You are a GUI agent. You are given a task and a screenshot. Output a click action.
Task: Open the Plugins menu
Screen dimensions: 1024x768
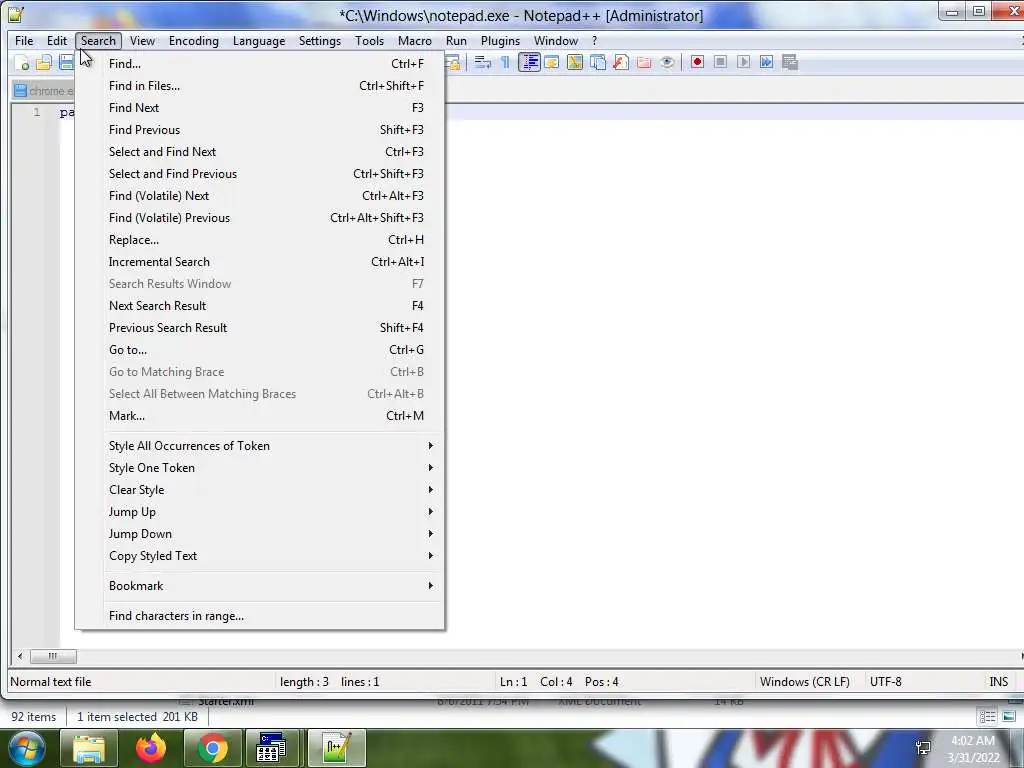click(501, 40)
